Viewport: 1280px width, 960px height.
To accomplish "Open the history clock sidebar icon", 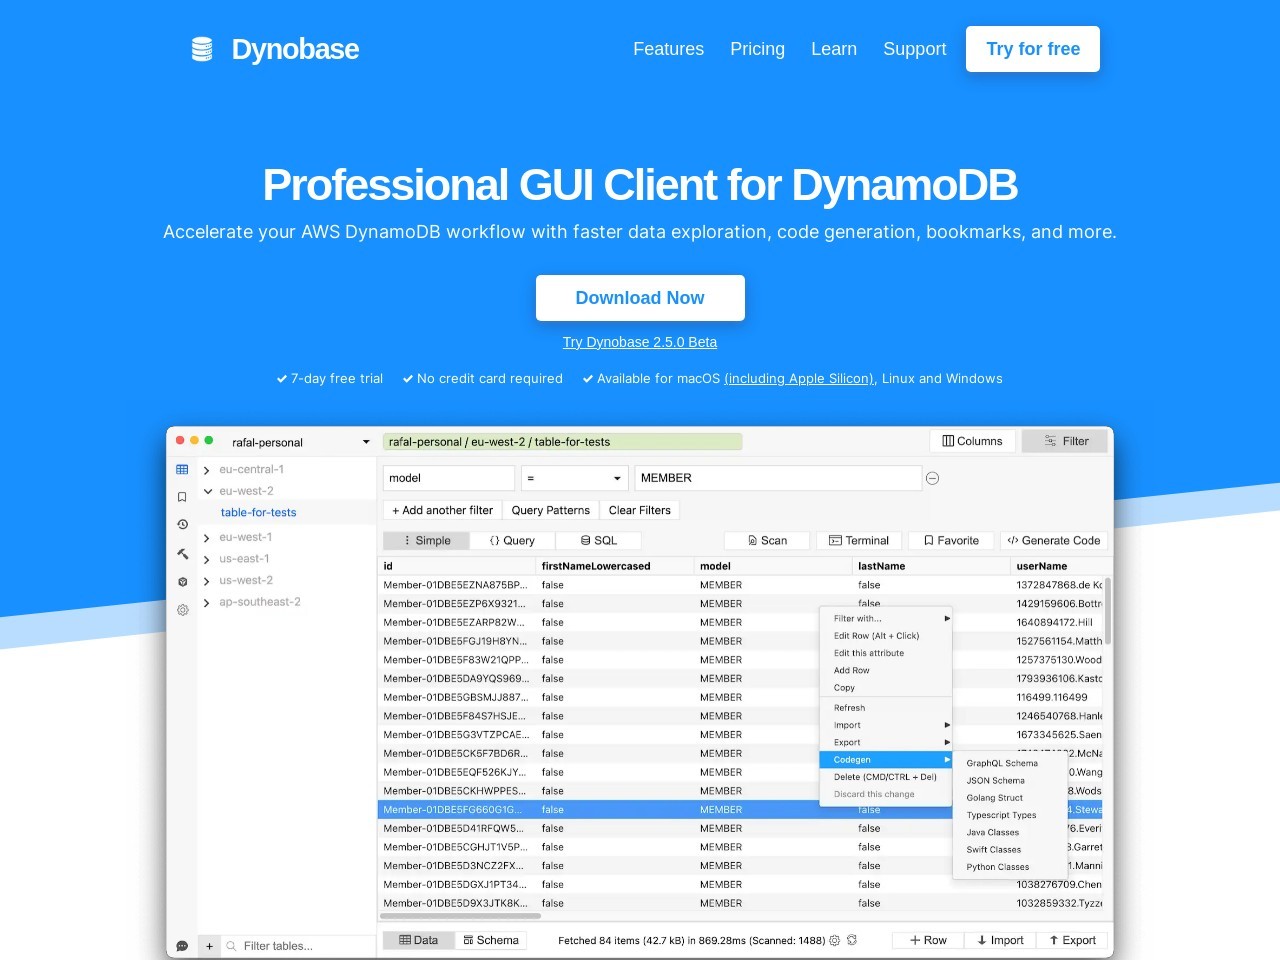I will pyautogui.click(x=182, y=524).
